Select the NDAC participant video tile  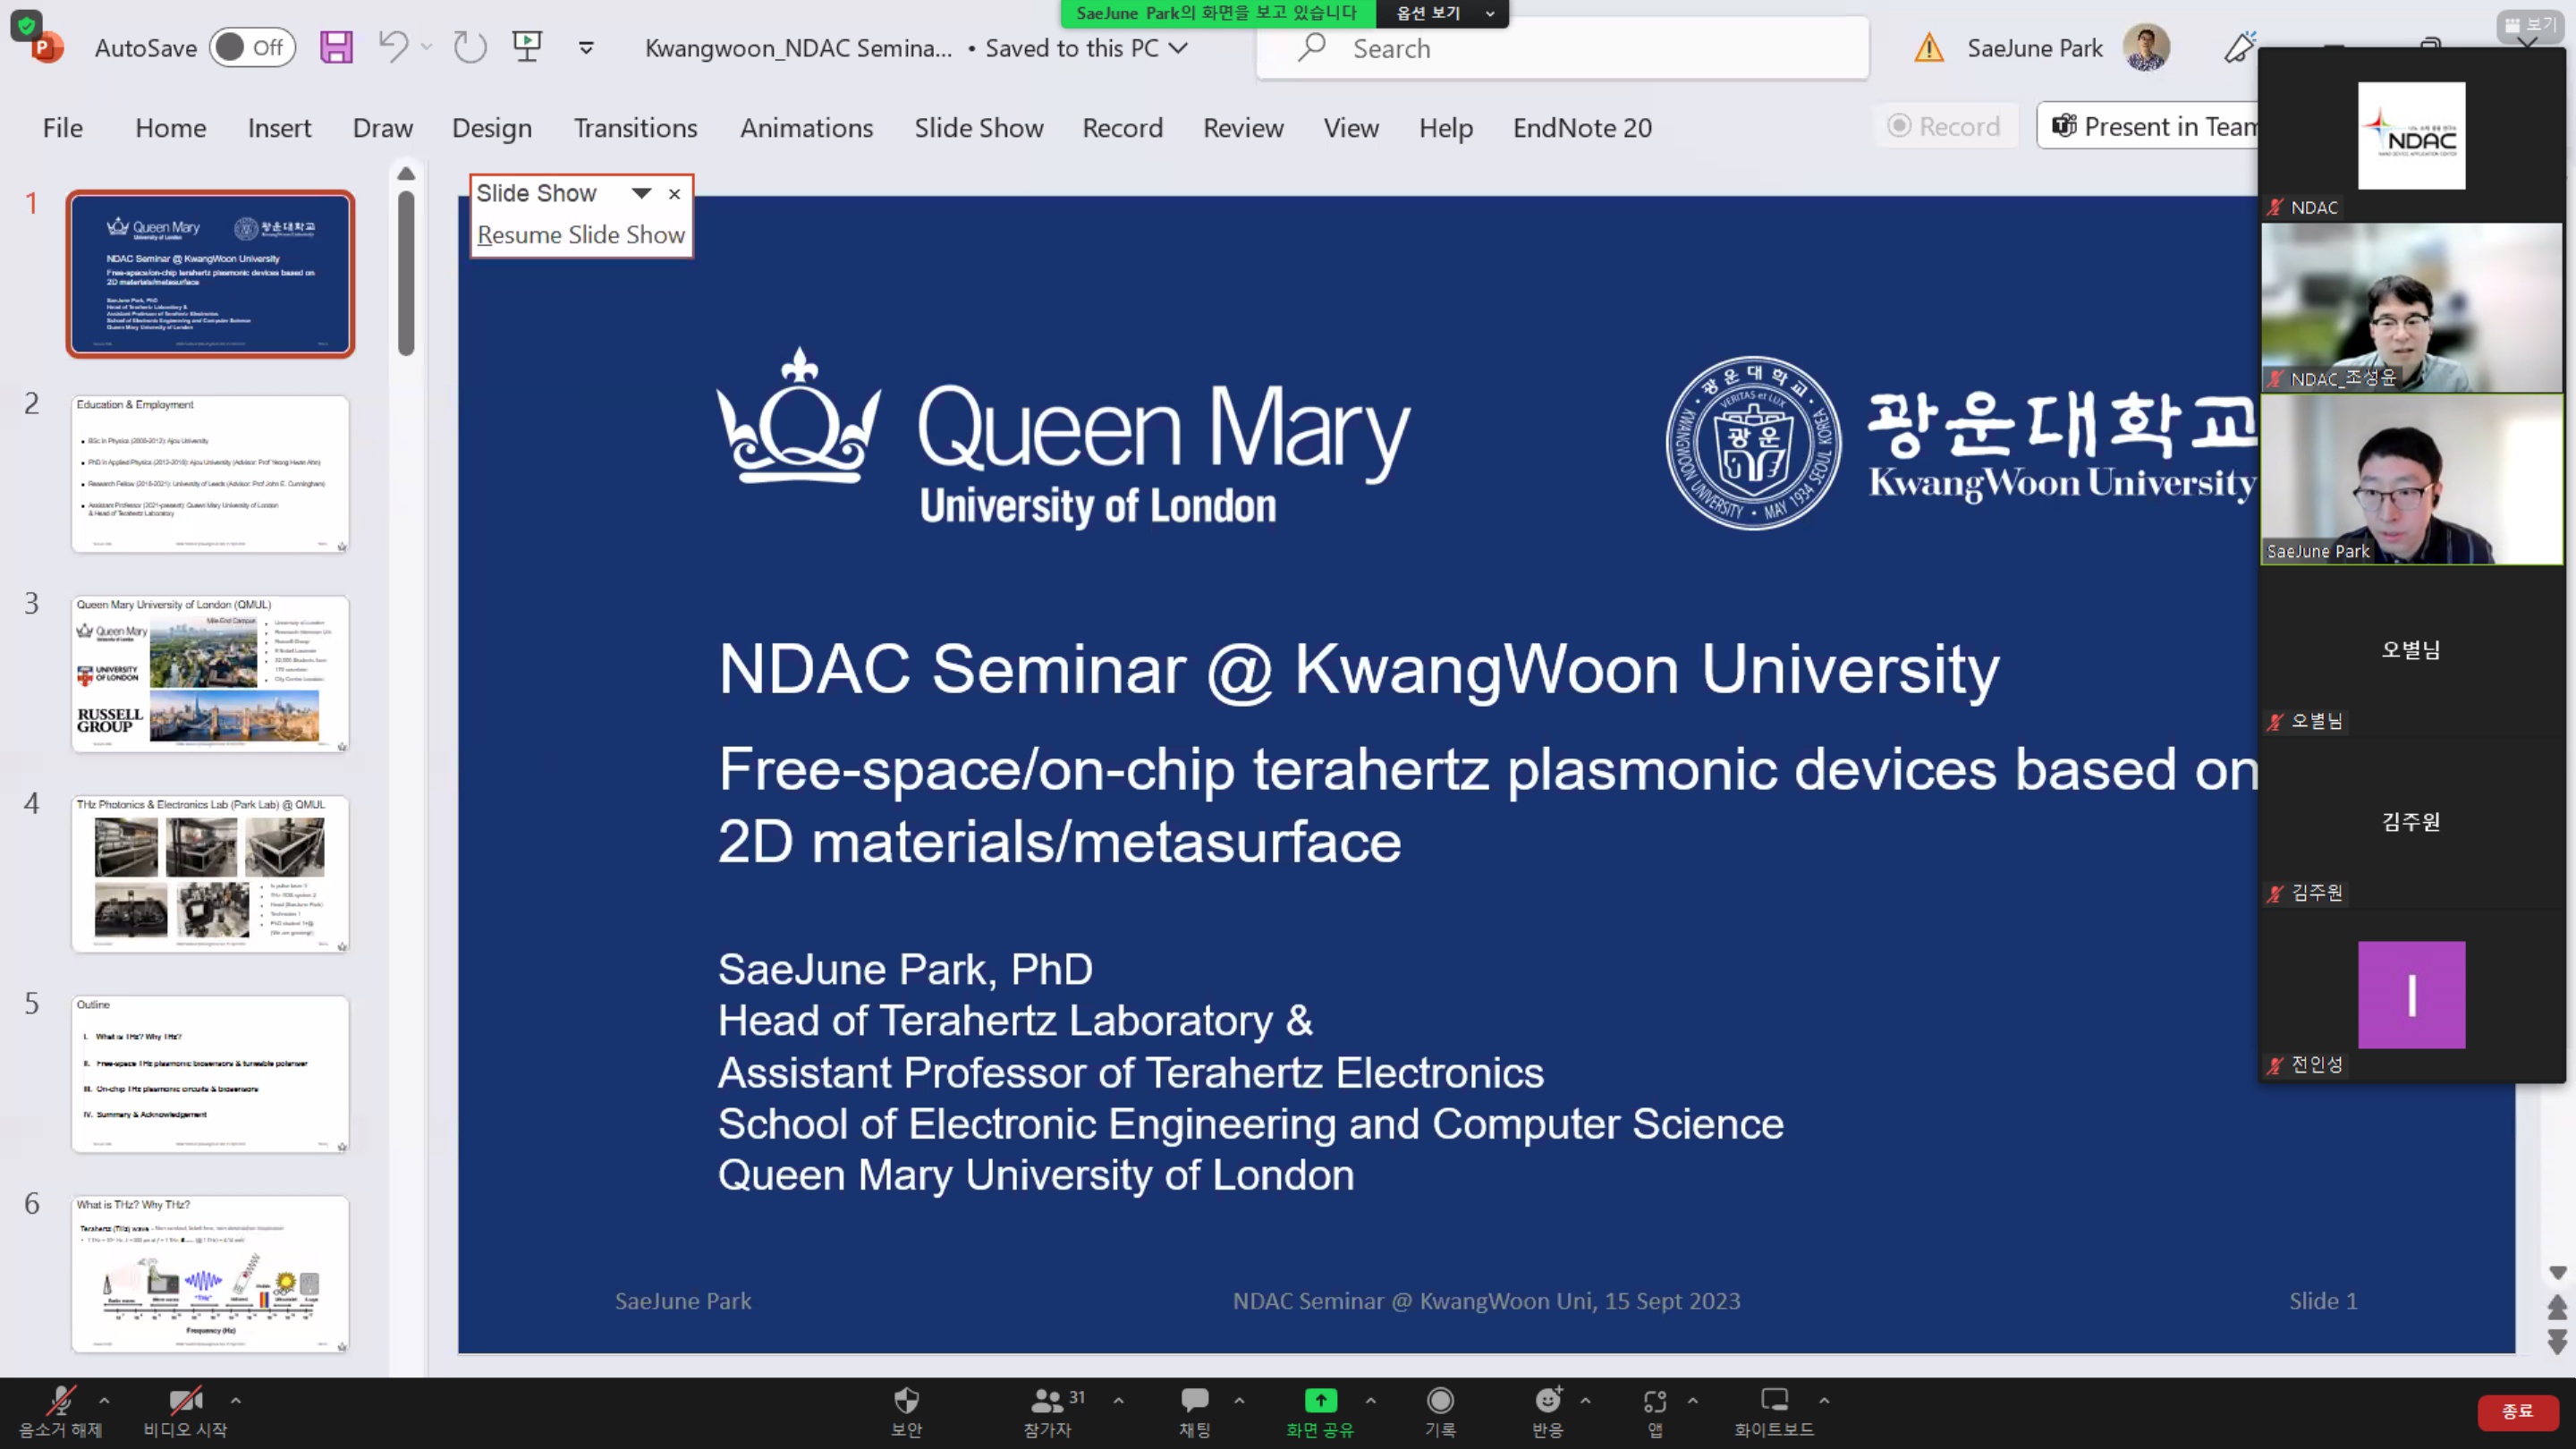tap(2412, 135)
